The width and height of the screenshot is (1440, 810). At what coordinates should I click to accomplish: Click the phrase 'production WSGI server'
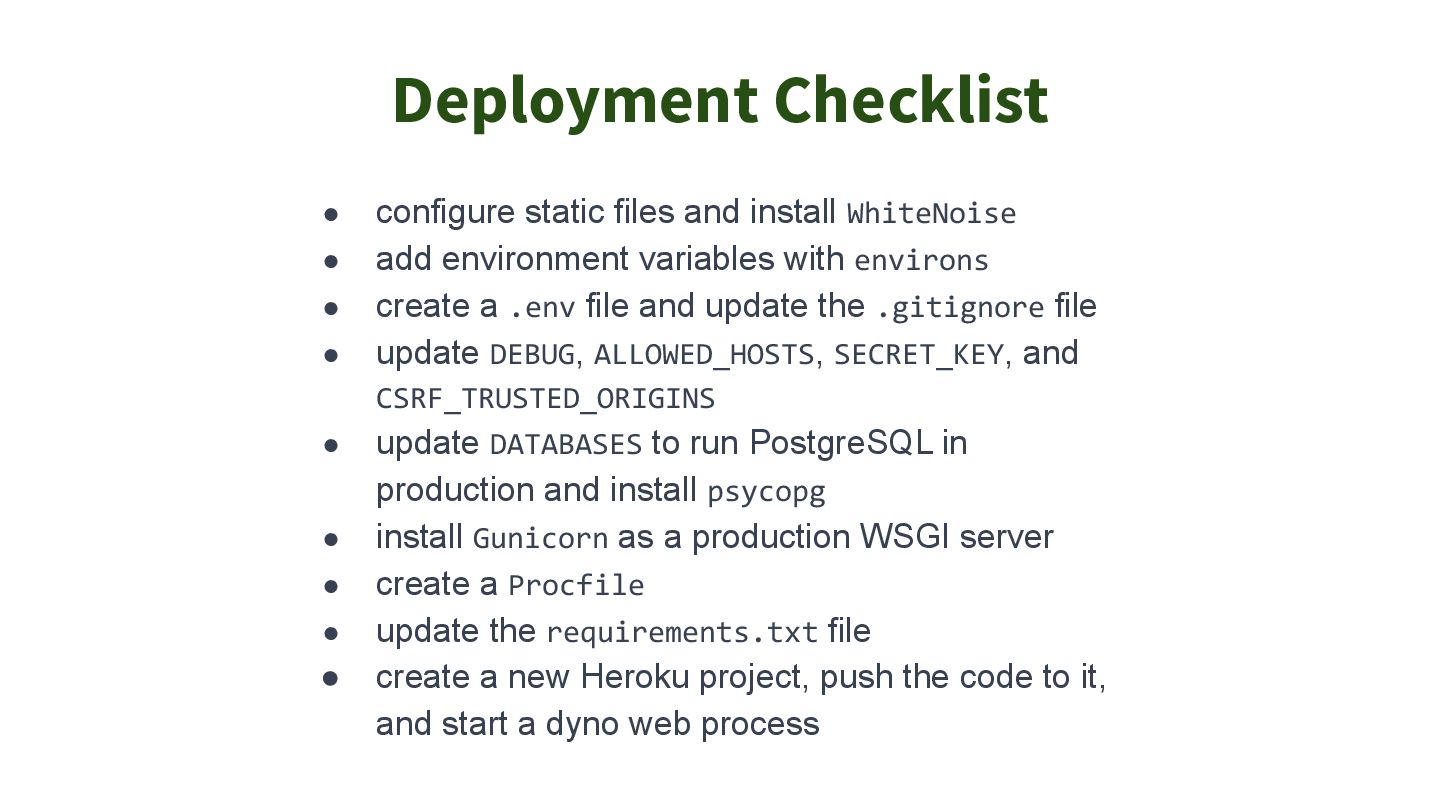(872, 537)
